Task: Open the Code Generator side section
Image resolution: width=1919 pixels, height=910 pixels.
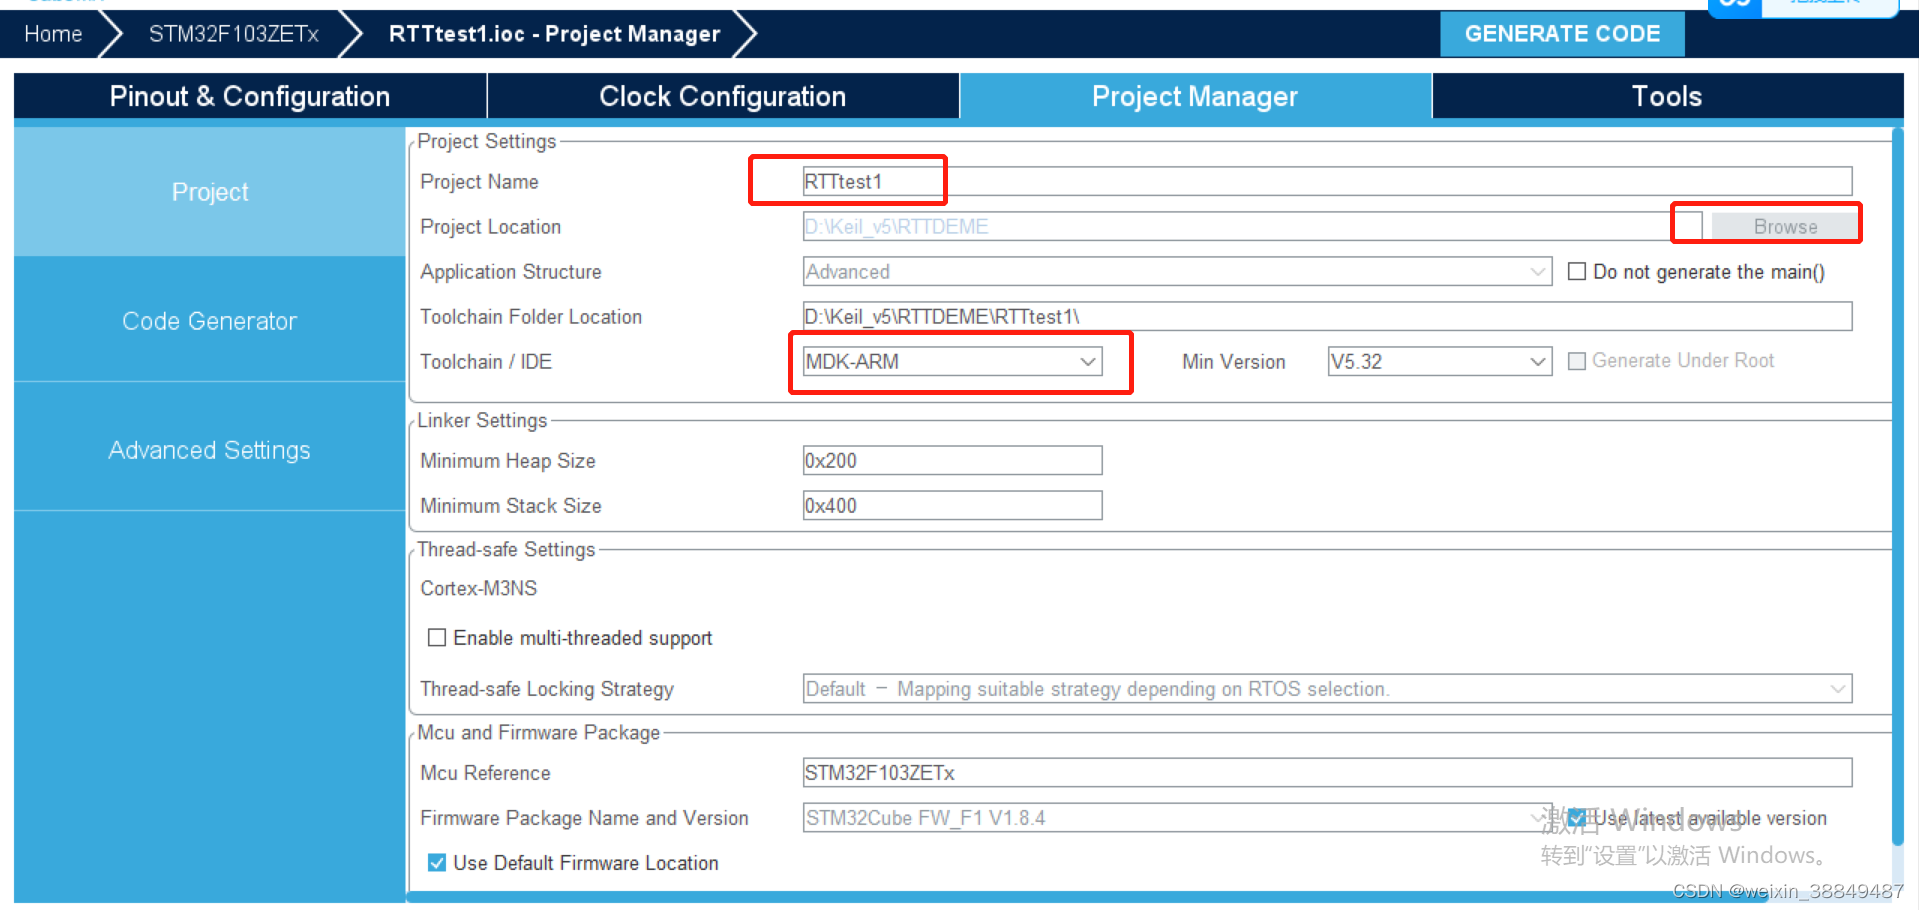Action: (209, 321)
